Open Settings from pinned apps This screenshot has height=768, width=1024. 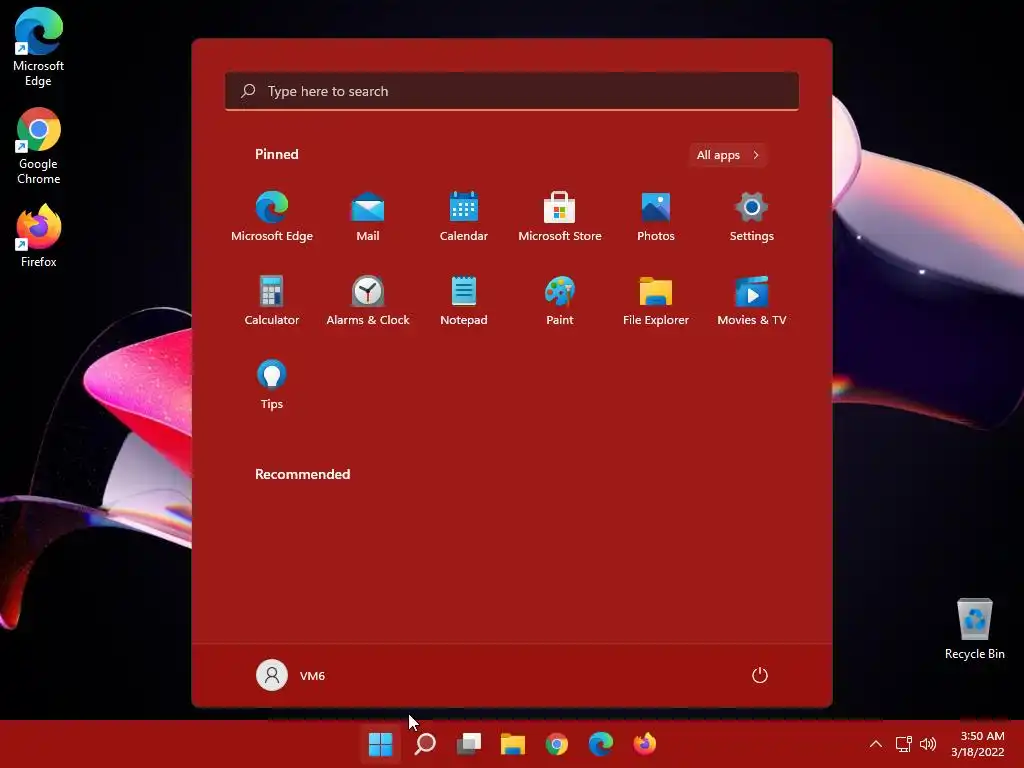(x=752, y=217)
